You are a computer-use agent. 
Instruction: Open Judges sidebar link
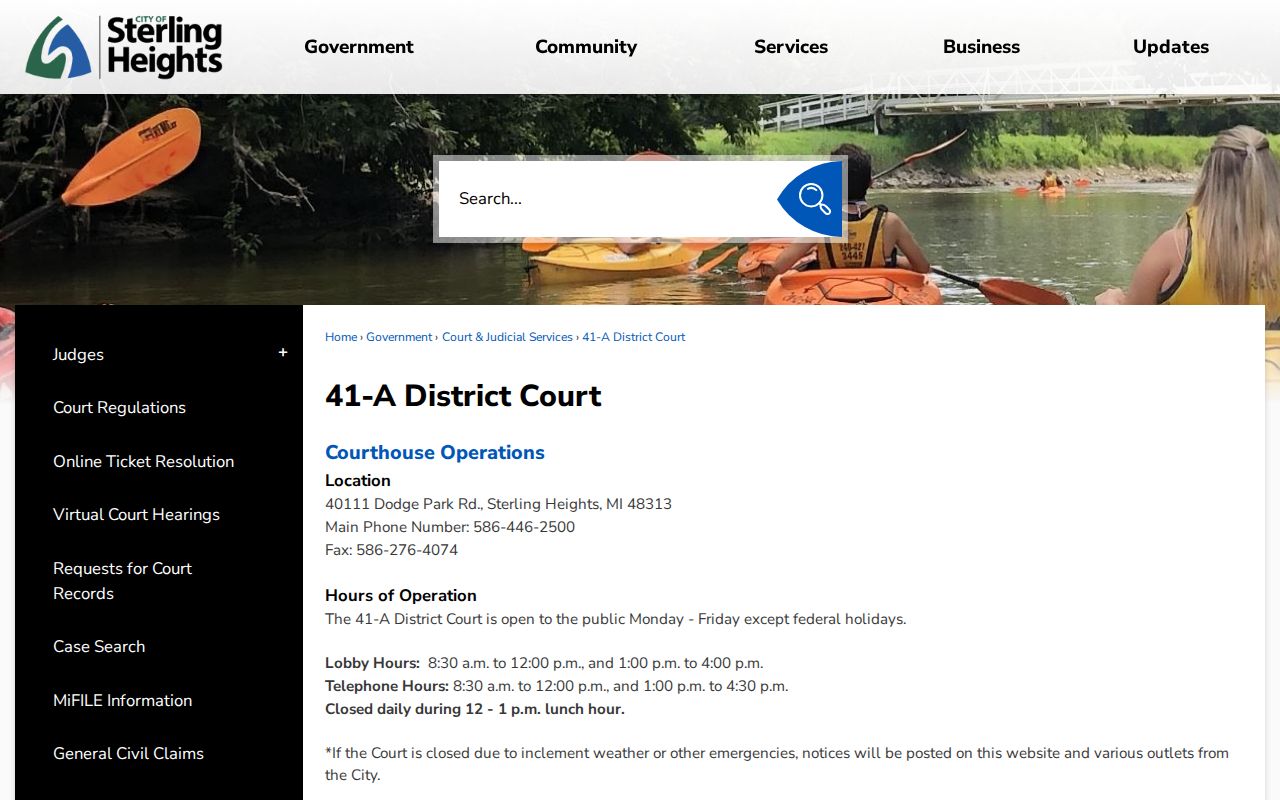(78, 354)
